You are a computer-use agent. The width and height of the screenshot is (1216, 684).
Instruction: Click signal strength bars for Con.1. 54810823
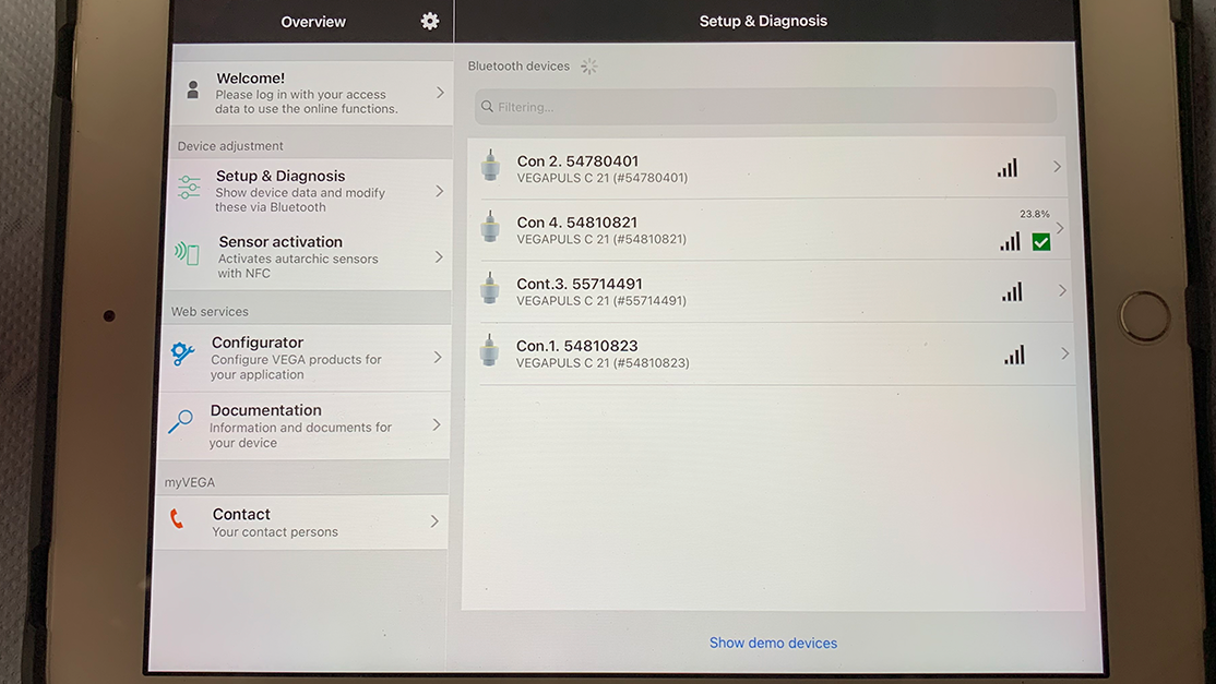click(x=1014, y=354)
